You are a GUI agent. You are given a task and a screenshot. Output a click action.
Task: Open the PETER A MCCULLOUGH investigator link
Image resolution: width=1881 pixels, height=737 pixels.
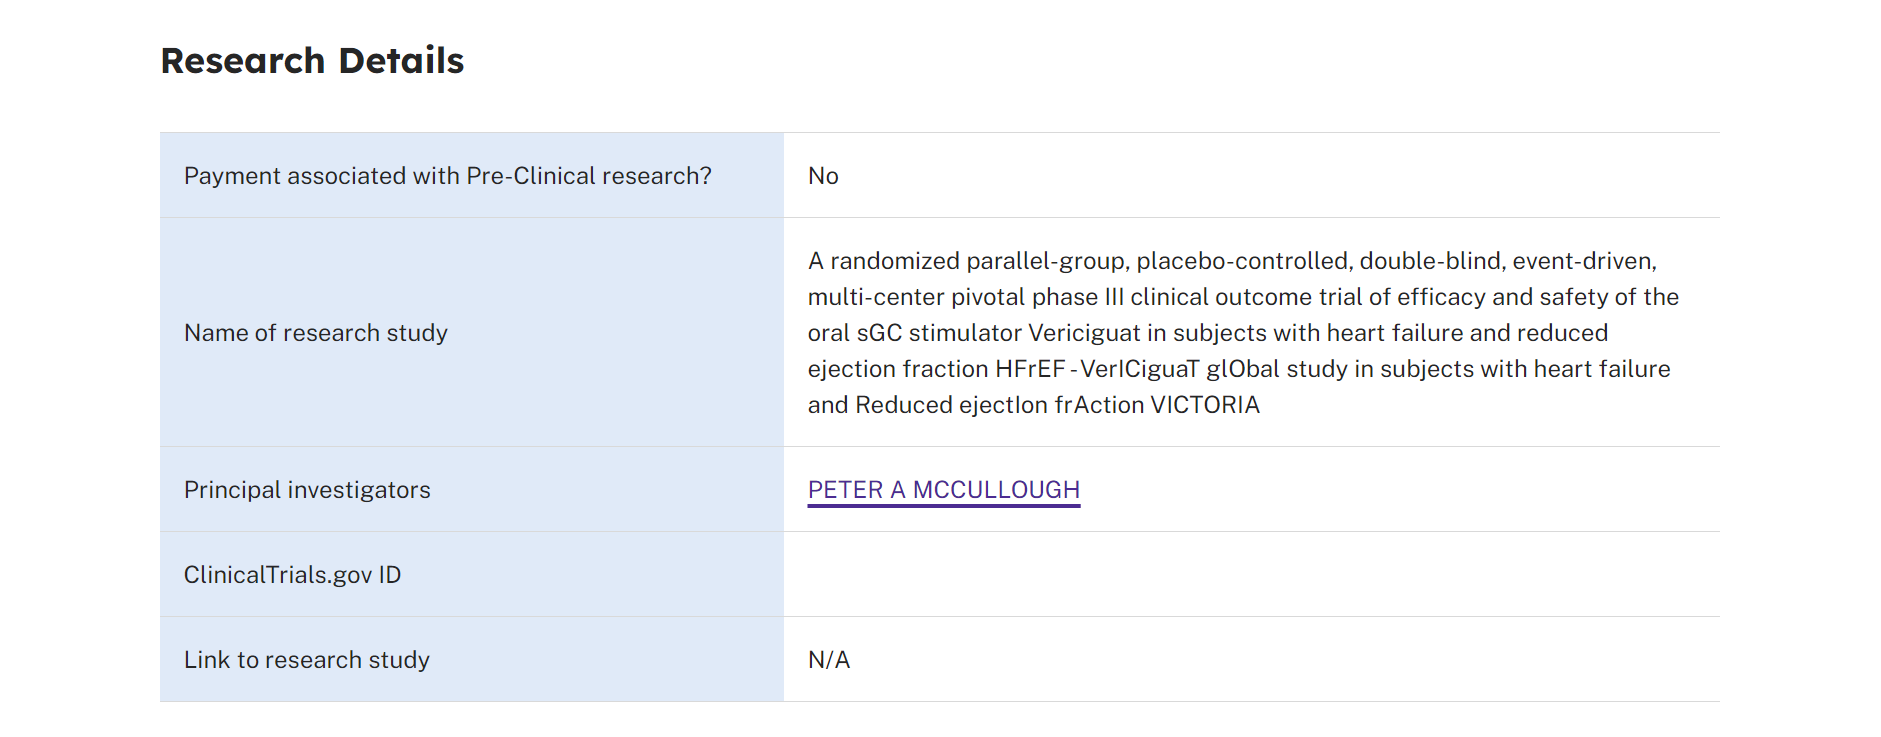(943, 490)
